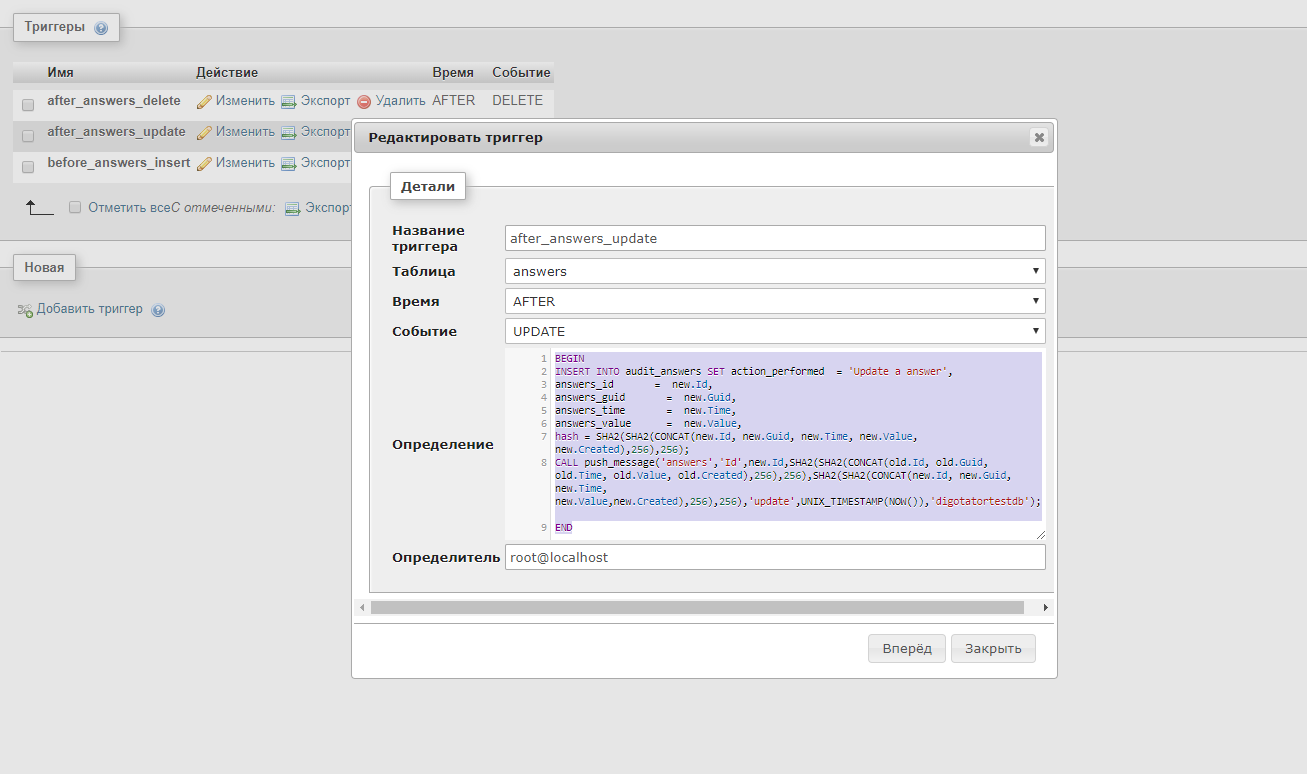Click the Детали fieldset label

[428, 186]
